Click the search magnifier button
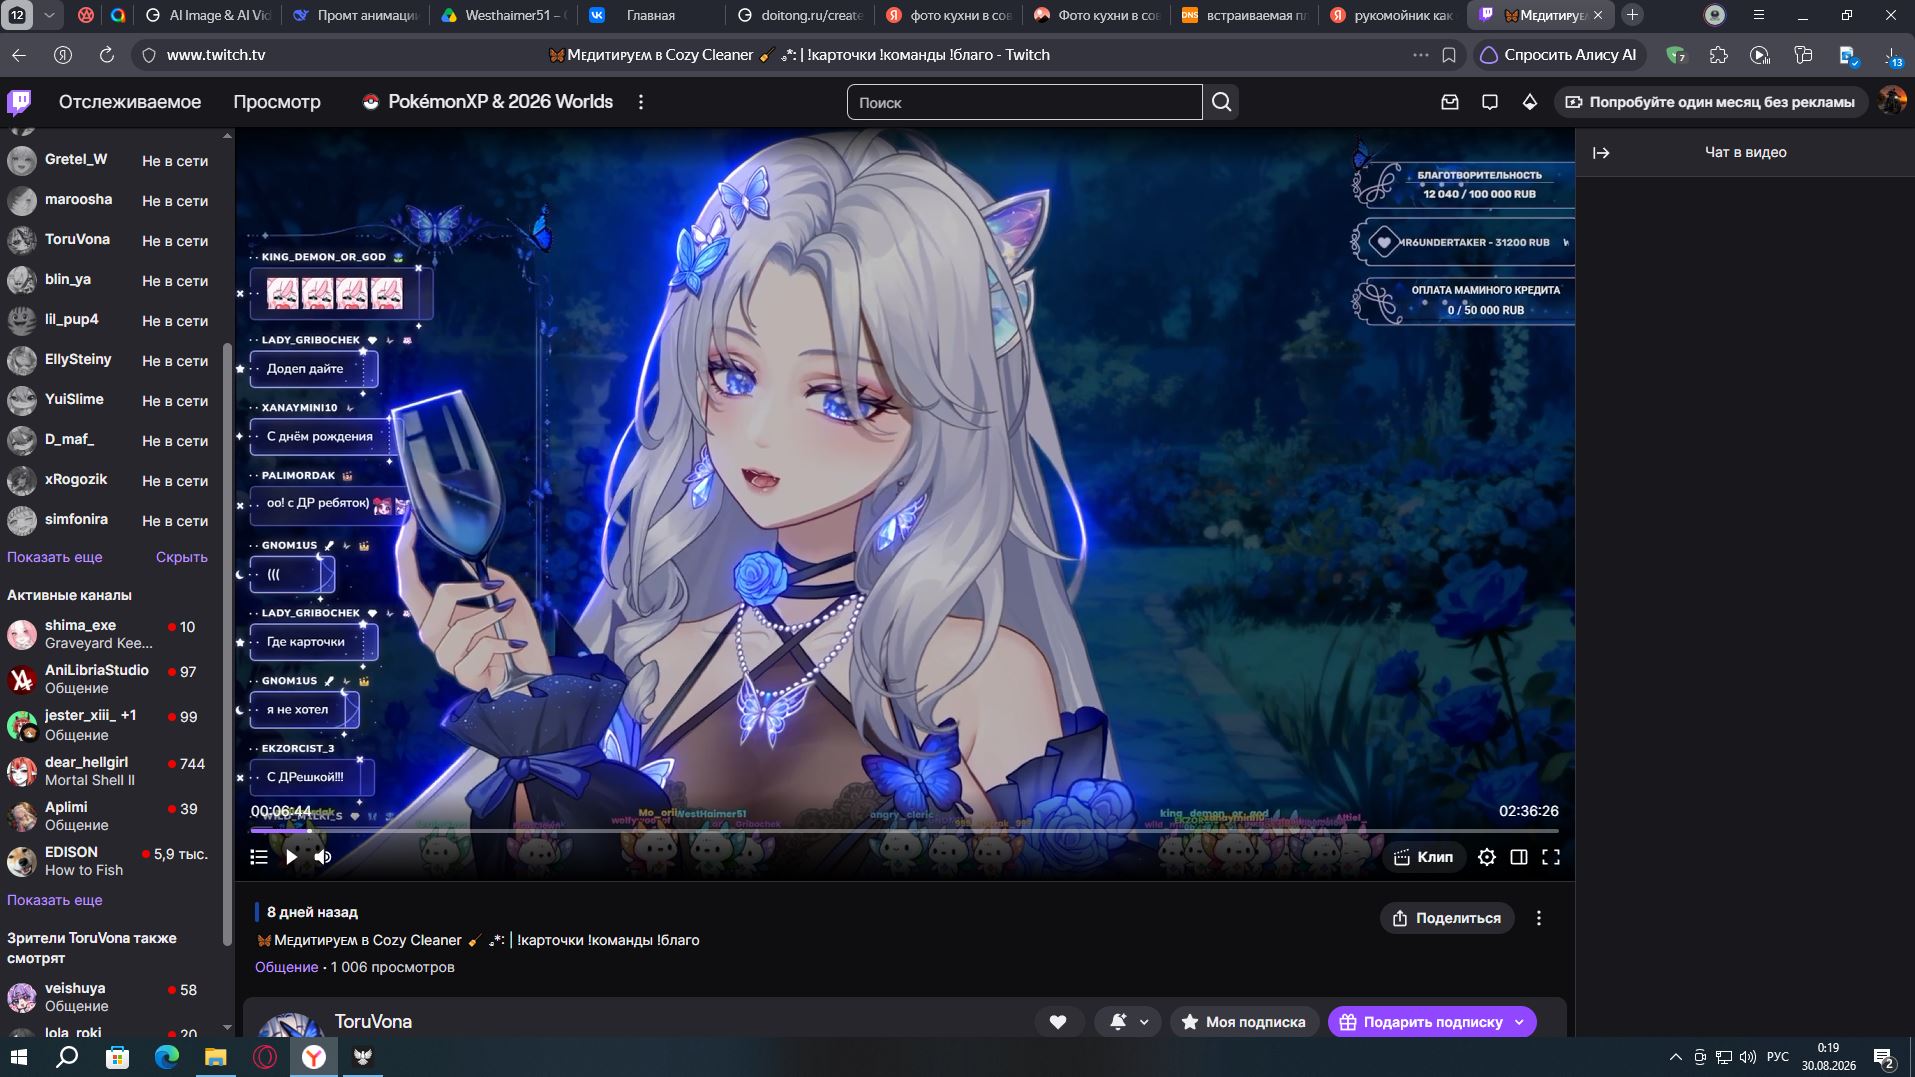 1221,102
